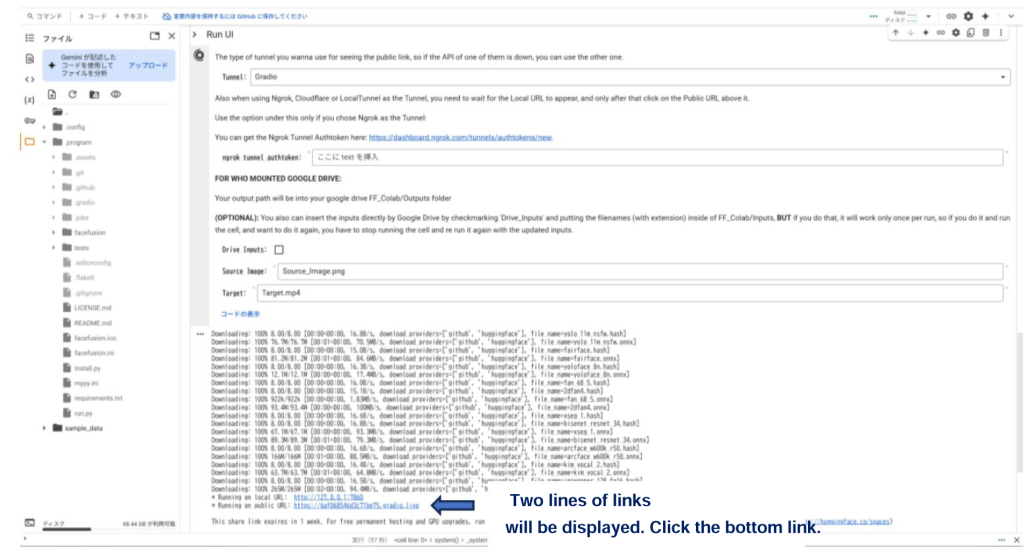The width and height of the screenshot is (1024, 555).
Task: Open Gemini sparkle icon in top bar
Action: tap(985, 16)
